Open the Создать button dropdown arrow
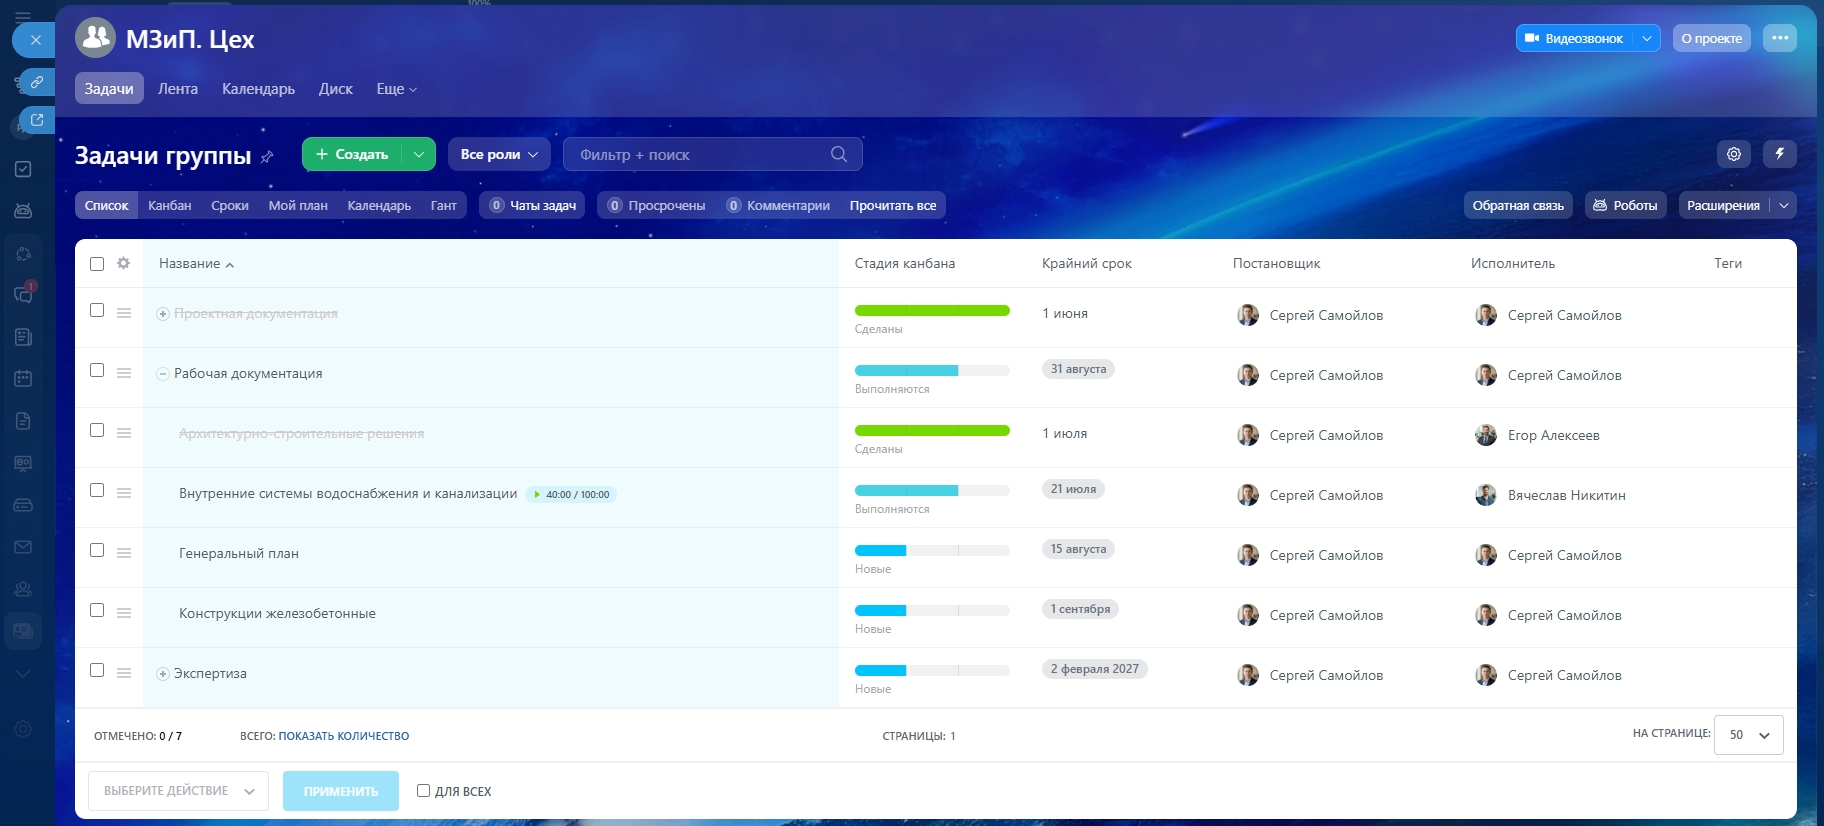Screen dimensions: 1824x826 pos(419,154)
